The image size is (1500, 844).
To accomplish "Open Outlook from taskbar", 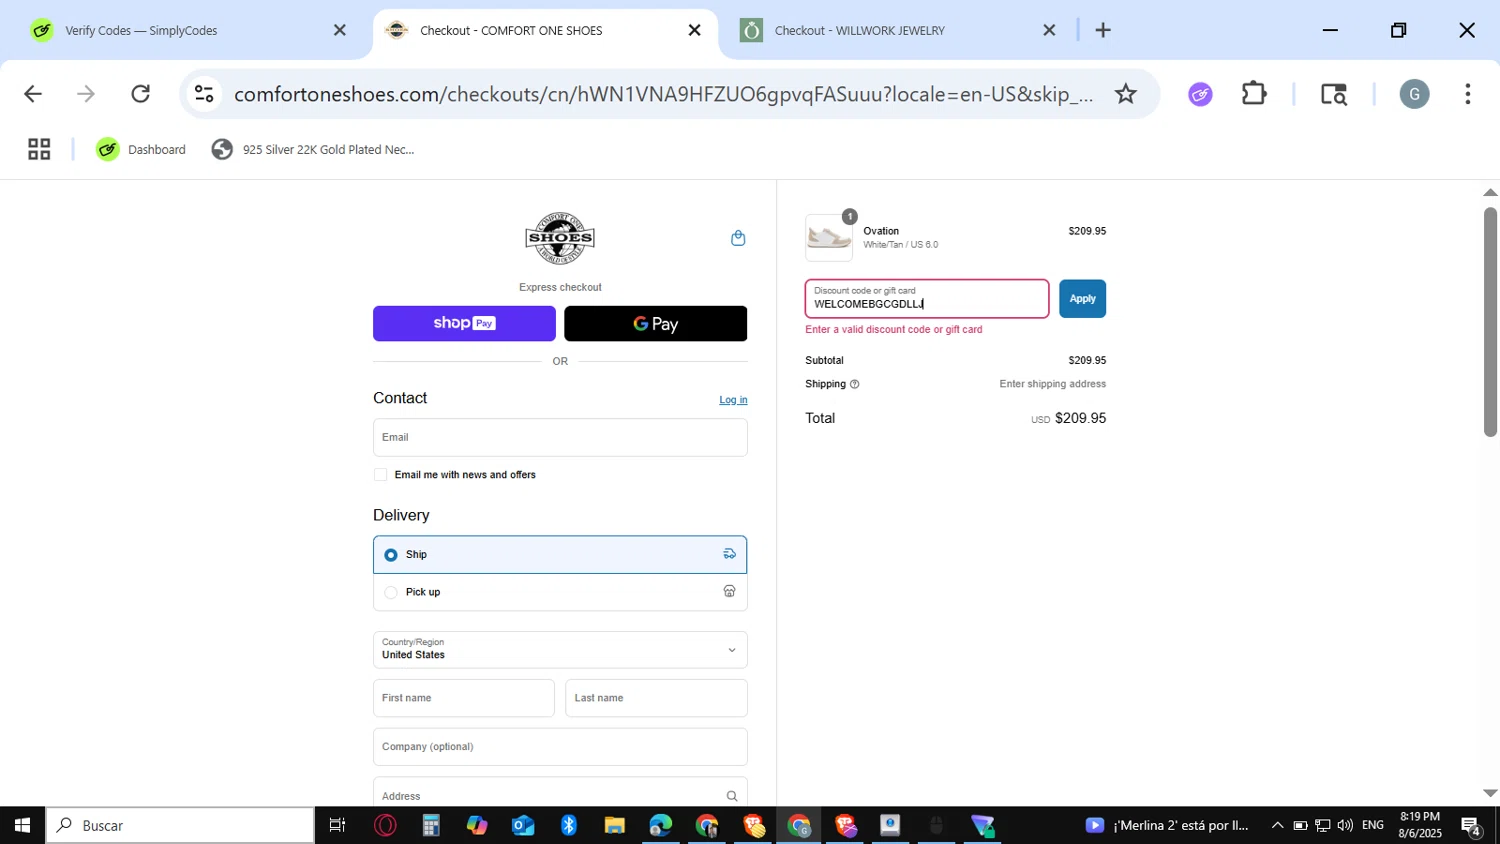I will [523, 825].
